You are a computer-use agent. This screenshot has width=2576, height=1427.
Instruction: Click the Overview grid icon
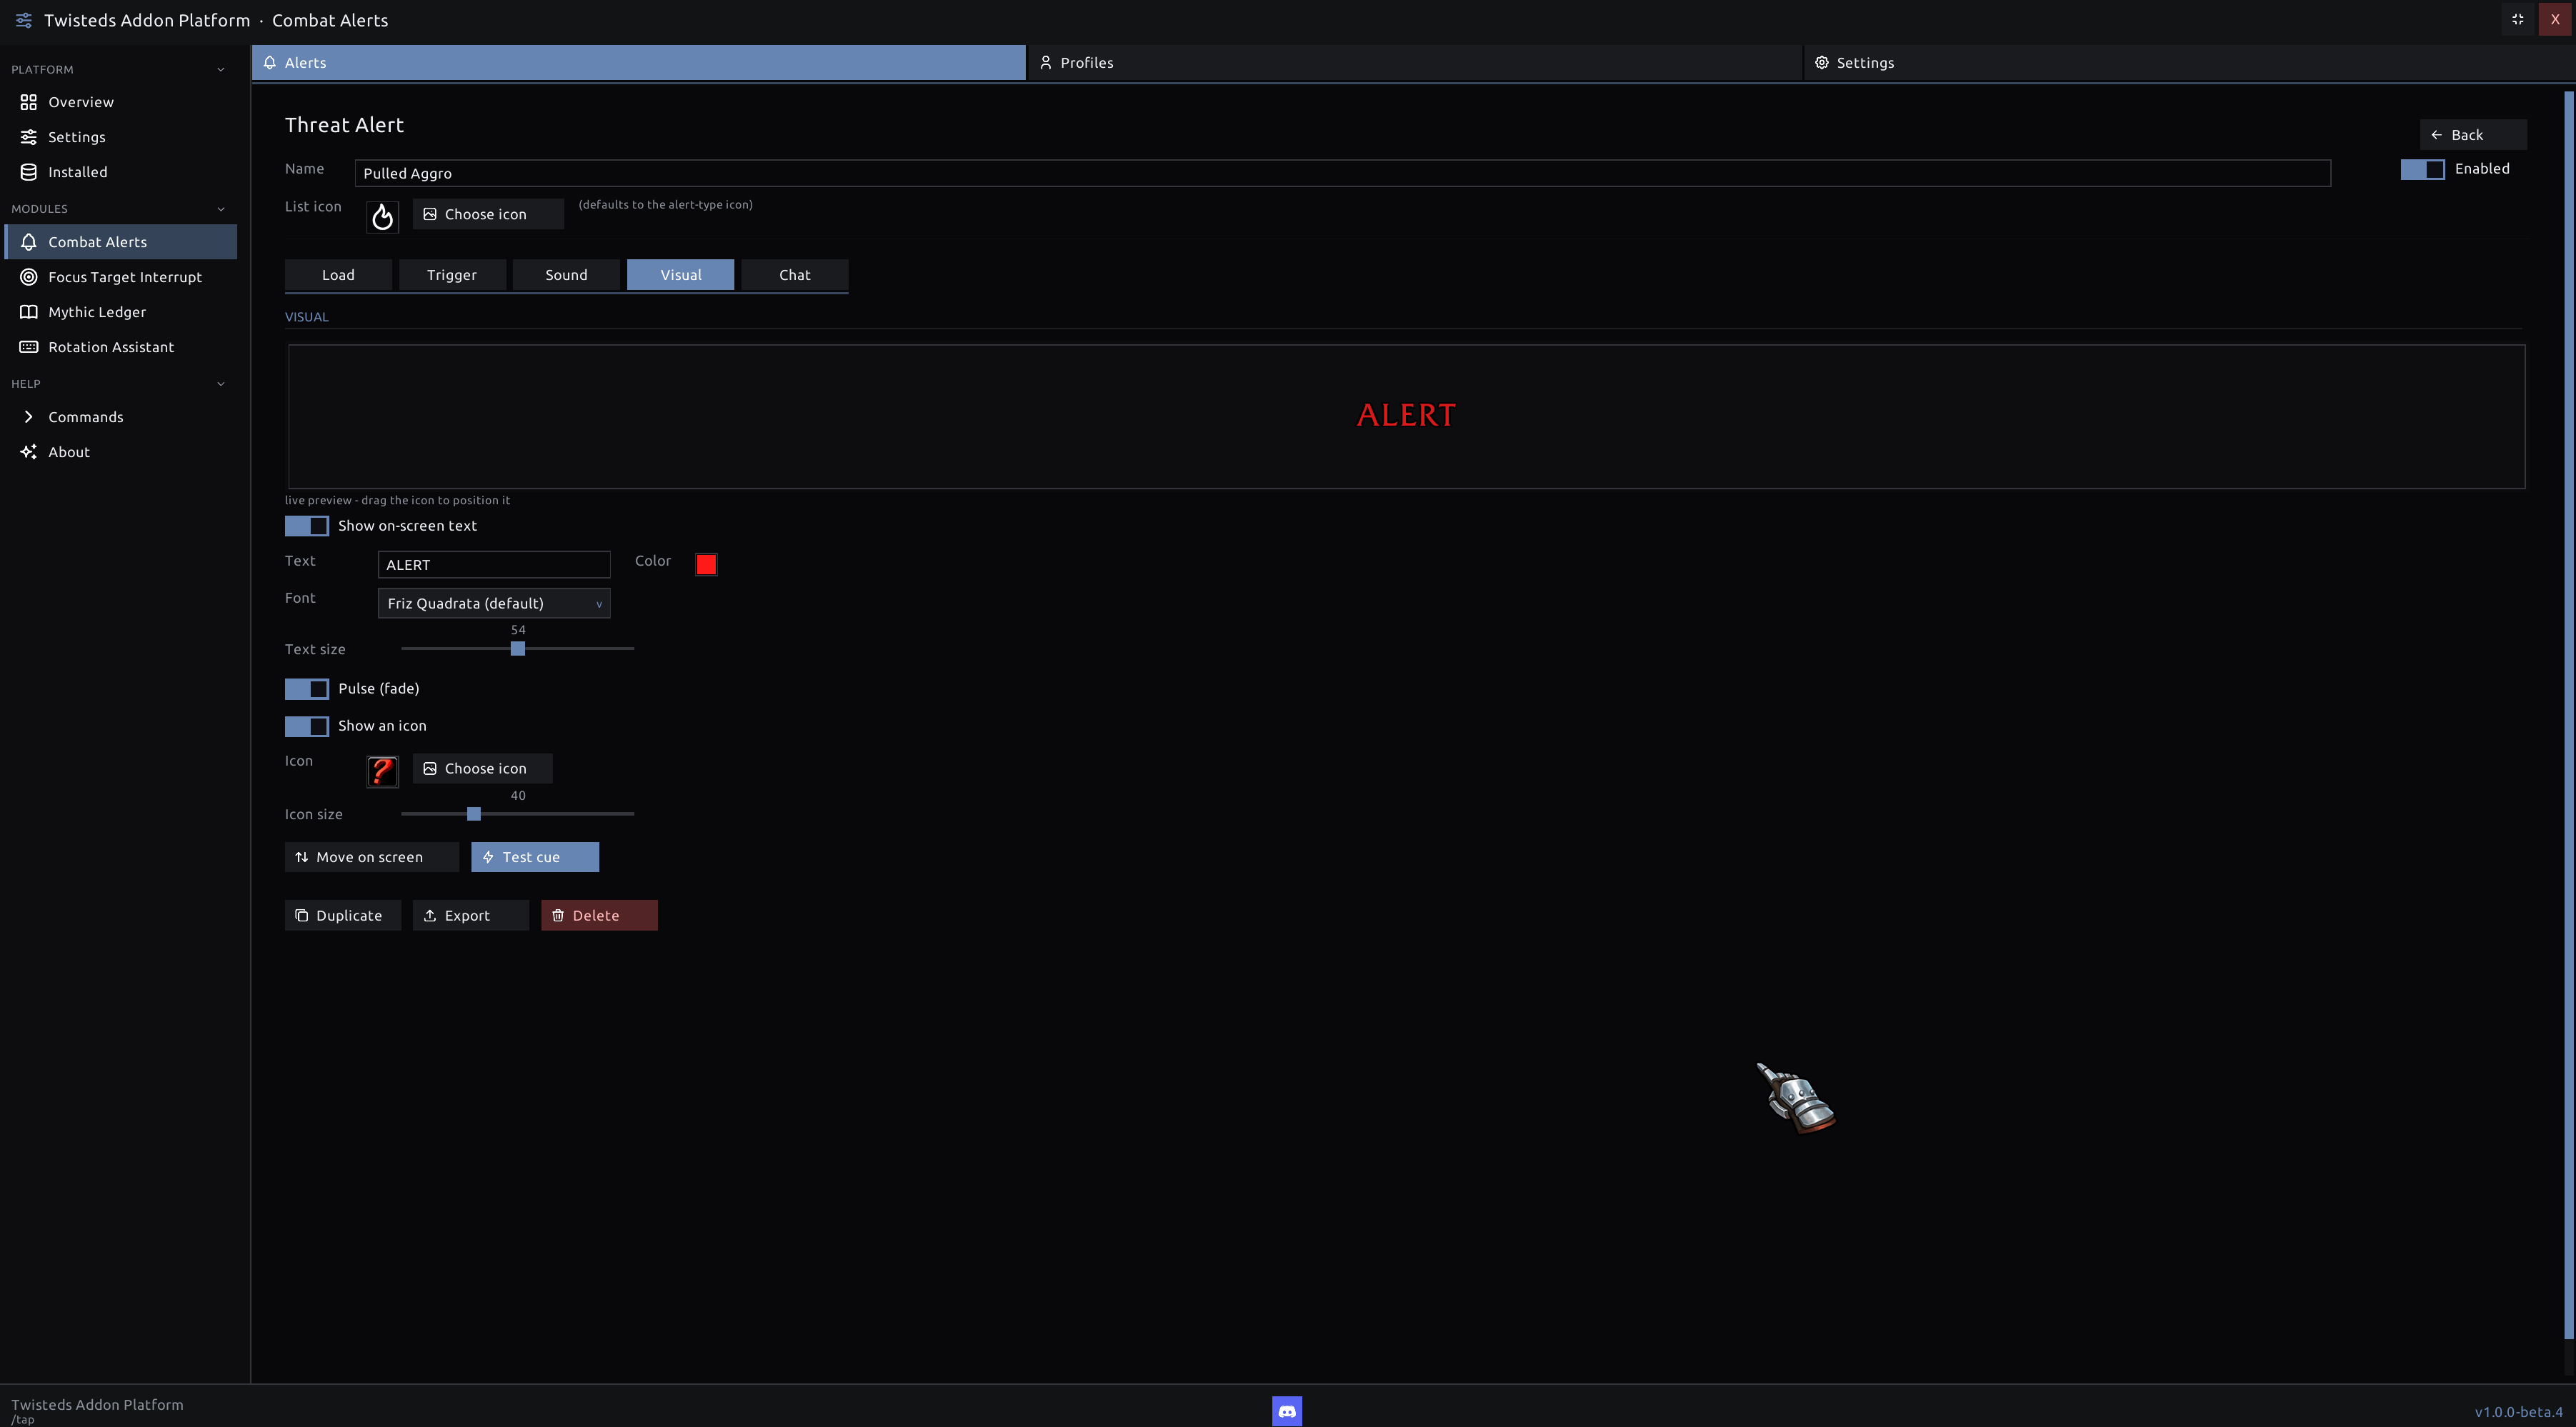pos(29,102)
